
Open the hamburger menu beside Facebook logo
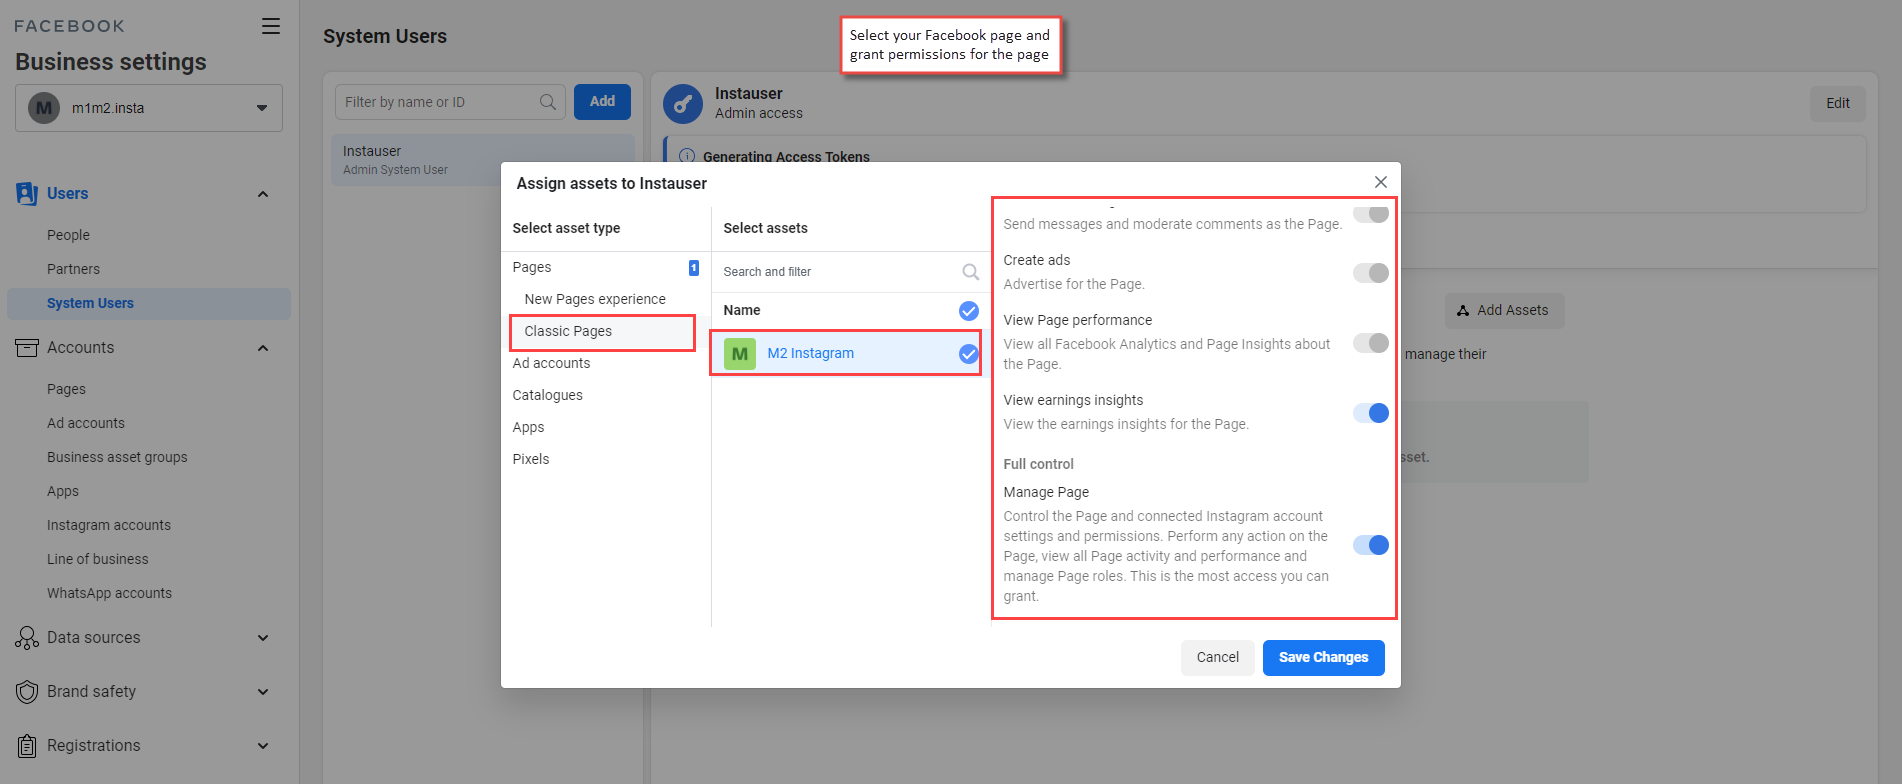coord(271,26)
